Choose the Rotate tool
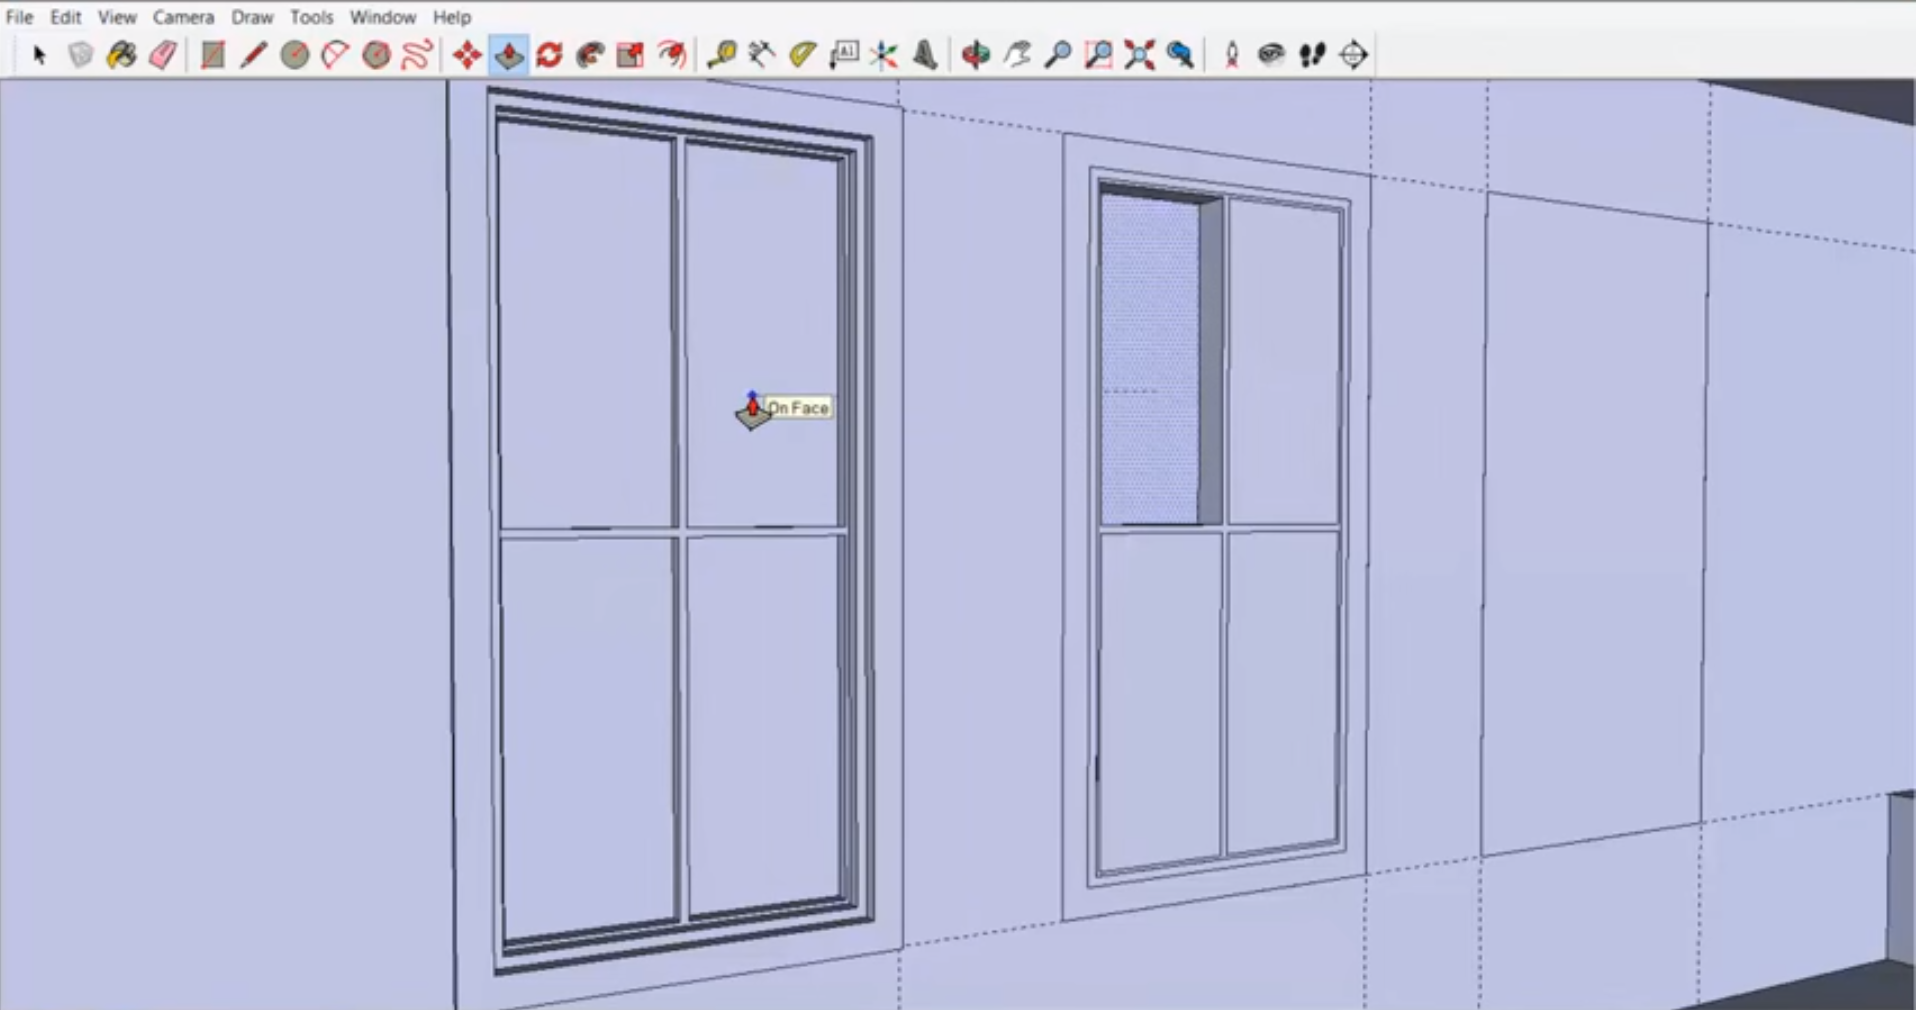Viewport: 1916px width, 1010px height. coord(549,55)
